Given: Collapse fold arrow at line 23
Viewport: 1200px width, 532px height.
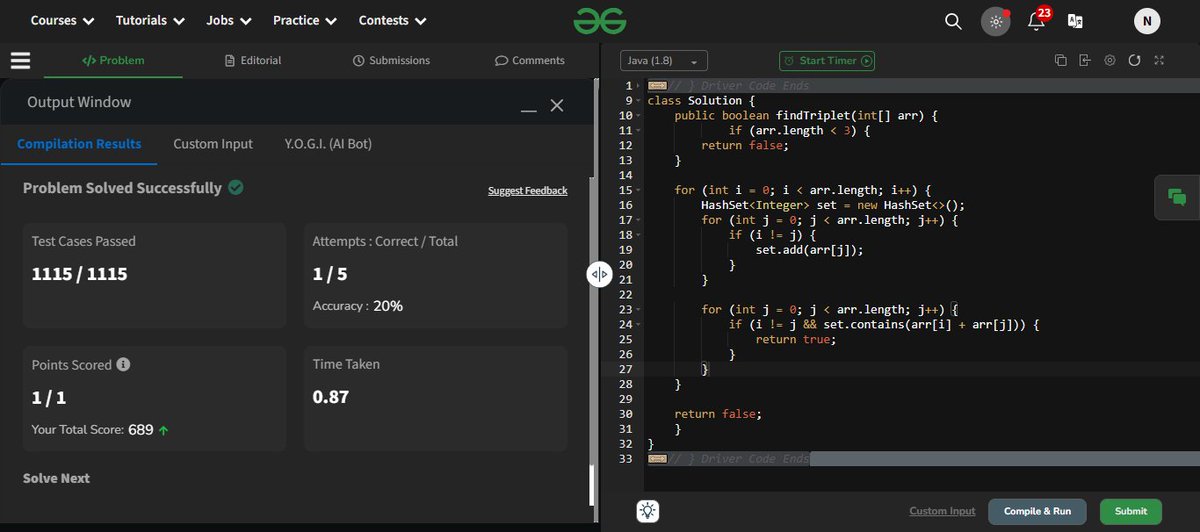Looking at the screenshot, I should pyautogui.click(x=638, y=310).
